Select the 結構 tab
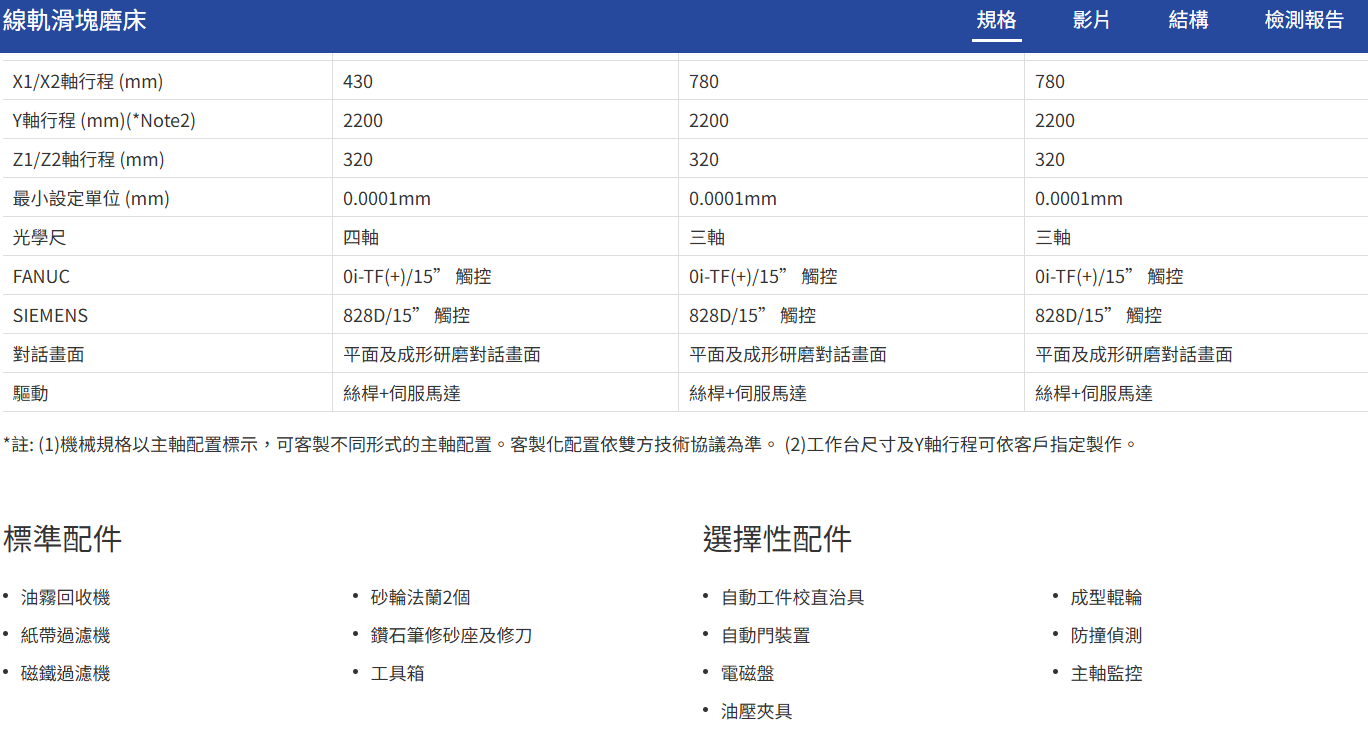 (x=1188, y=21)
